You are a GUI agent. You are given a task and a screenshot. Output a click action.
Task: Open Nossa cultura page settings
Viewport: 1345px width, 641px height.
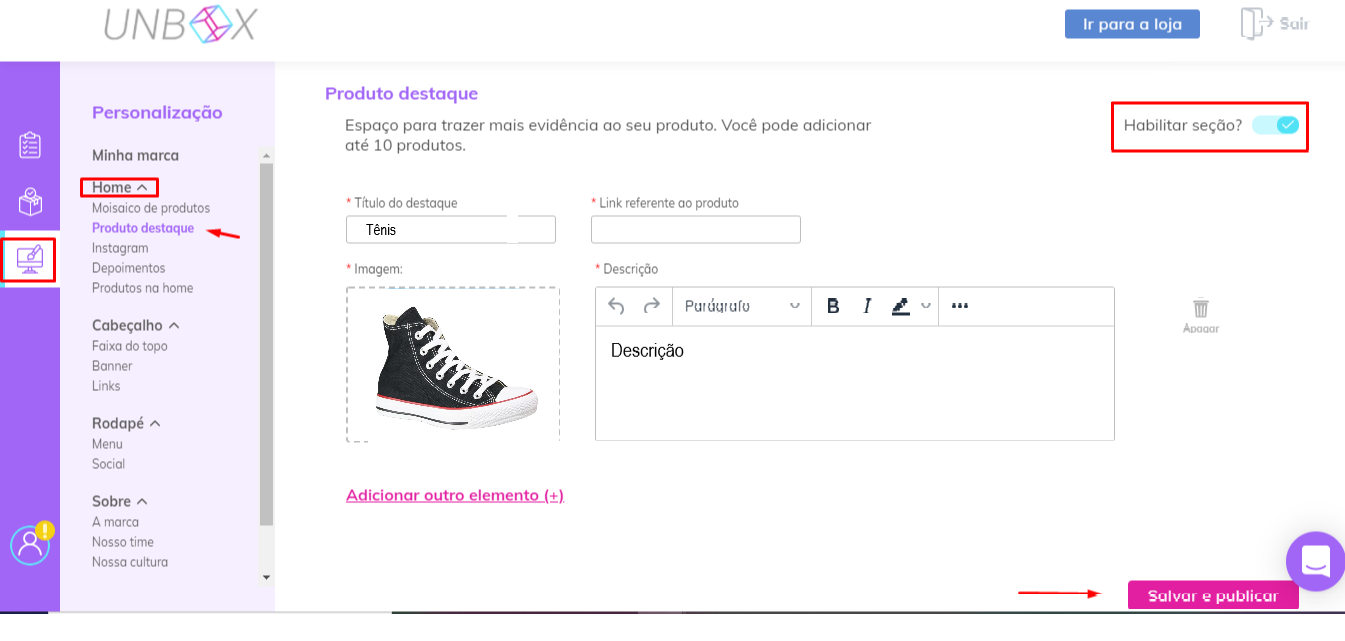tap(130, 562)
